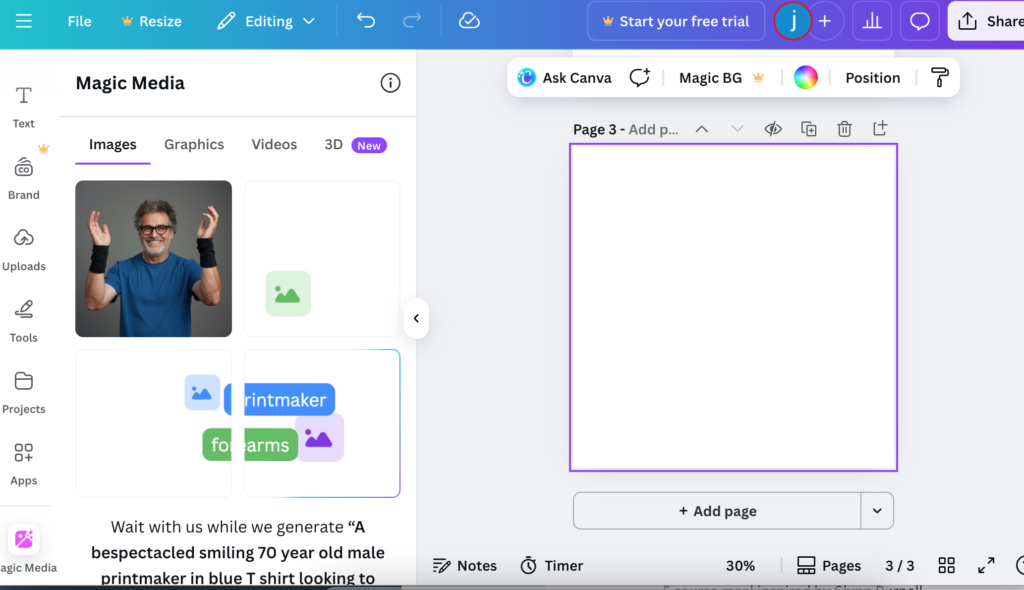Show Magic Media info
Viewport: 1024px width, 590px height.
point(390,83)
